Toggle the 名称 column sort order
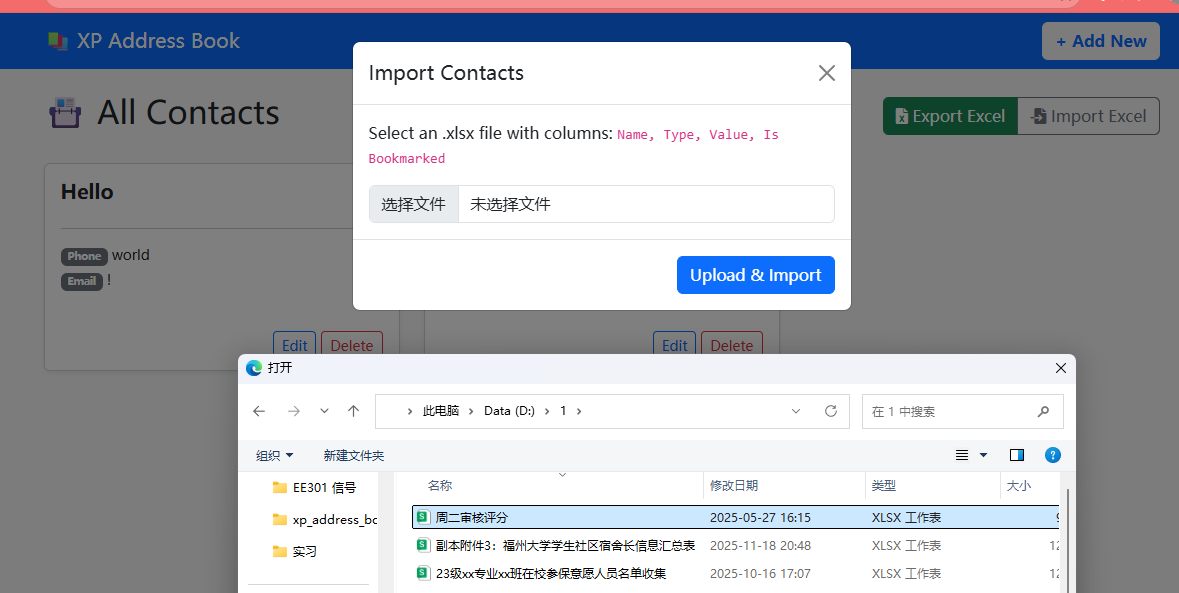 click(x=440, y=486)
